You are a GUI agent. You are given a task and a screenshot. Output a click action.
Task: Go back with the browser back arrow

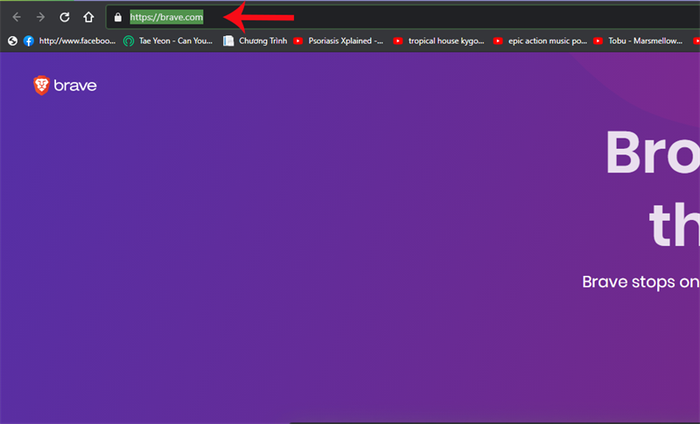click(17, 17)
